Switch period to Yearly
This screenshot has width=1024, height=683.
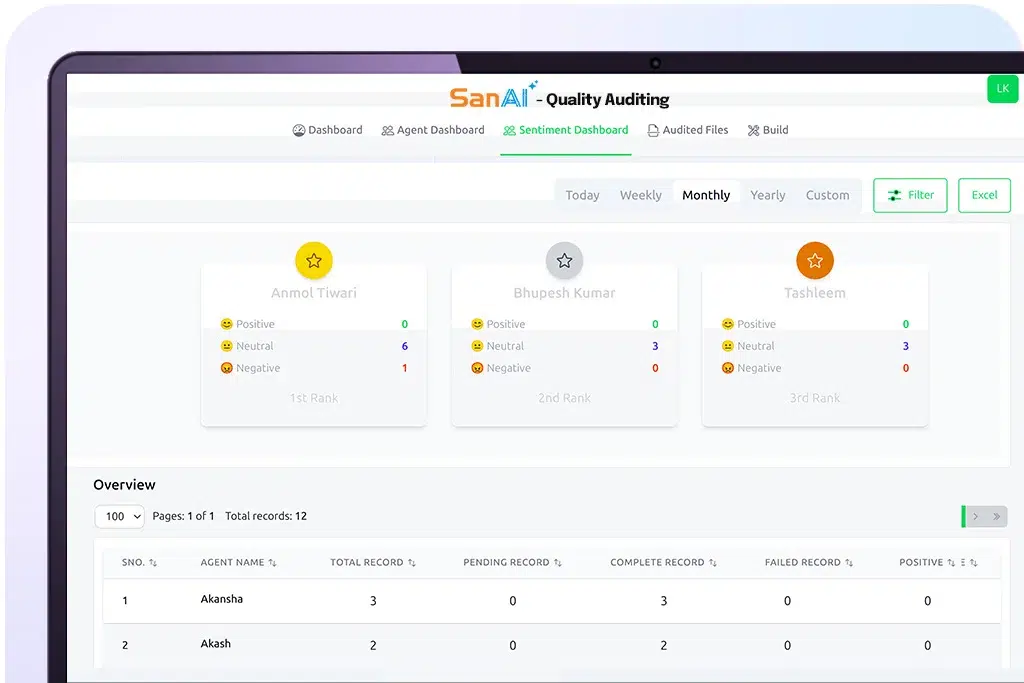pyautogui.click(x=767, y=195)
